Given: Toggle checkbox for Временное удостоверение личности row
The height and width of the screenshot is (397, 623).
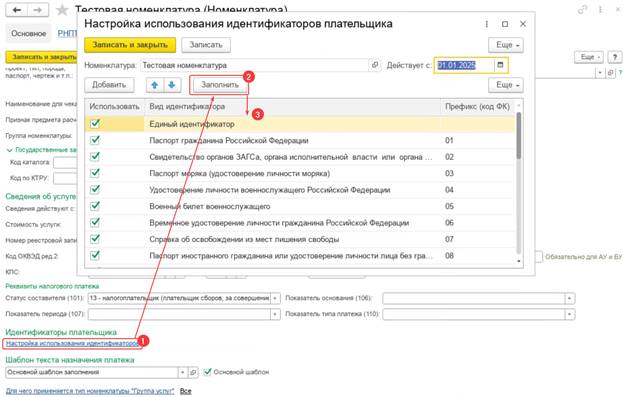Looking at the screenshot, I should (x=95, y=223).
